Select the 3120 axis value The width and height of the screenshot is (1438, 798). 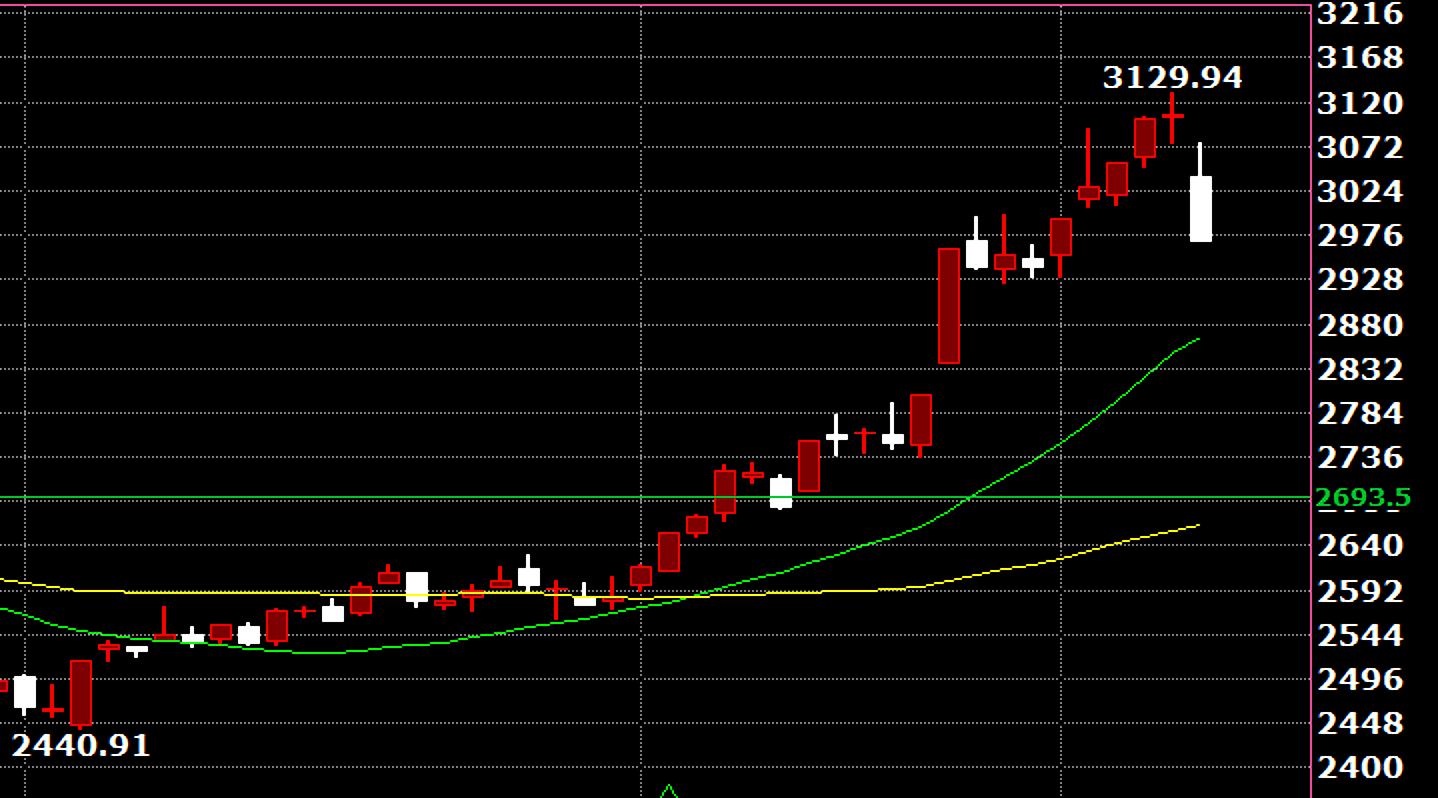coord(1360,103)
